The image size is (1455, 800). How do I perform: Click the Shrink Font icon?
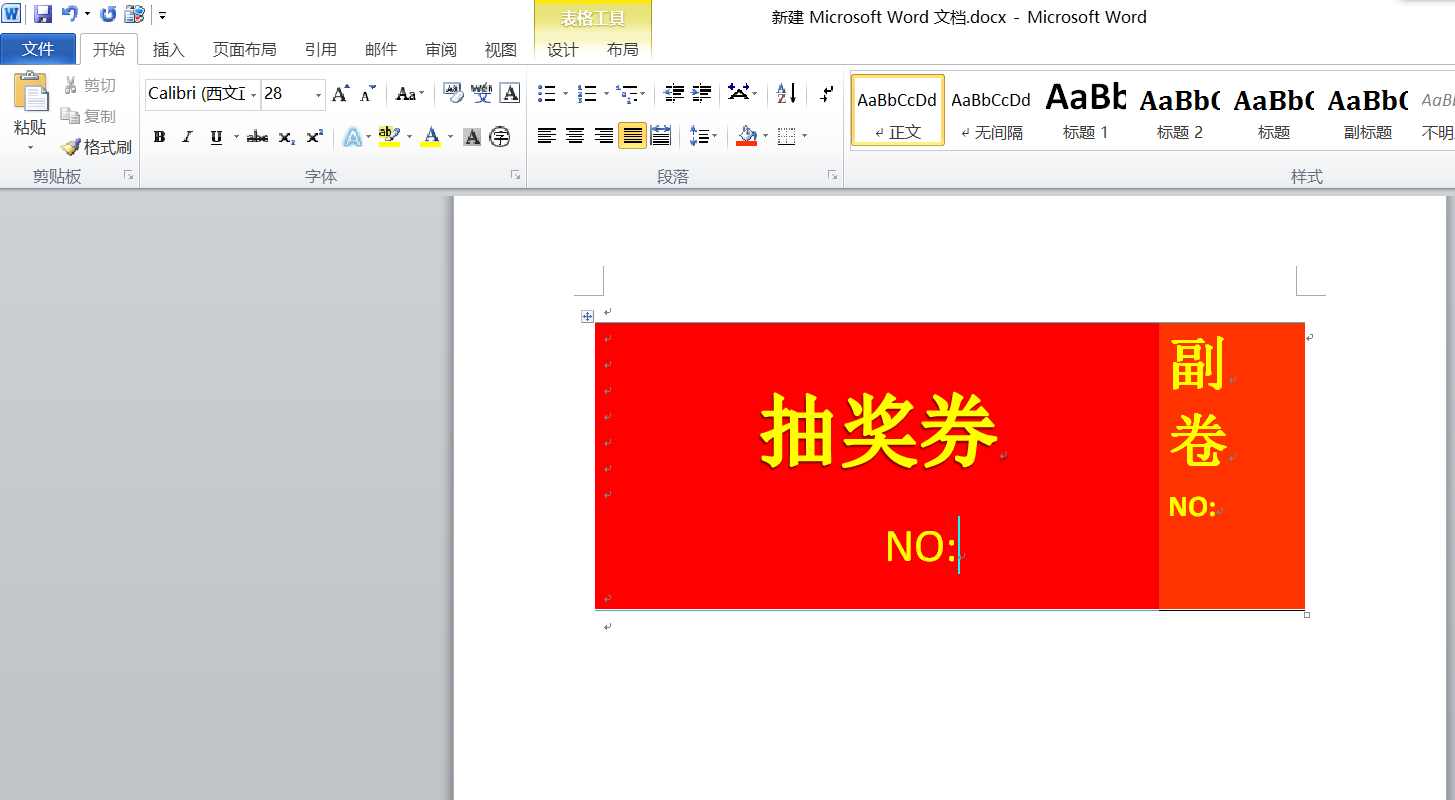pyautogui.click(x=368, y=94)
